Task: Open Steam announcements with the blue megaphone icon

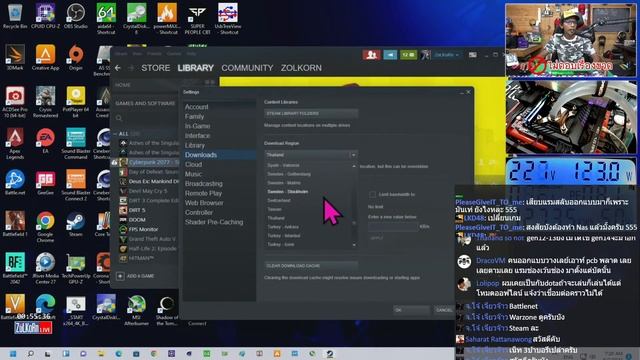Action: pos(390,55)
